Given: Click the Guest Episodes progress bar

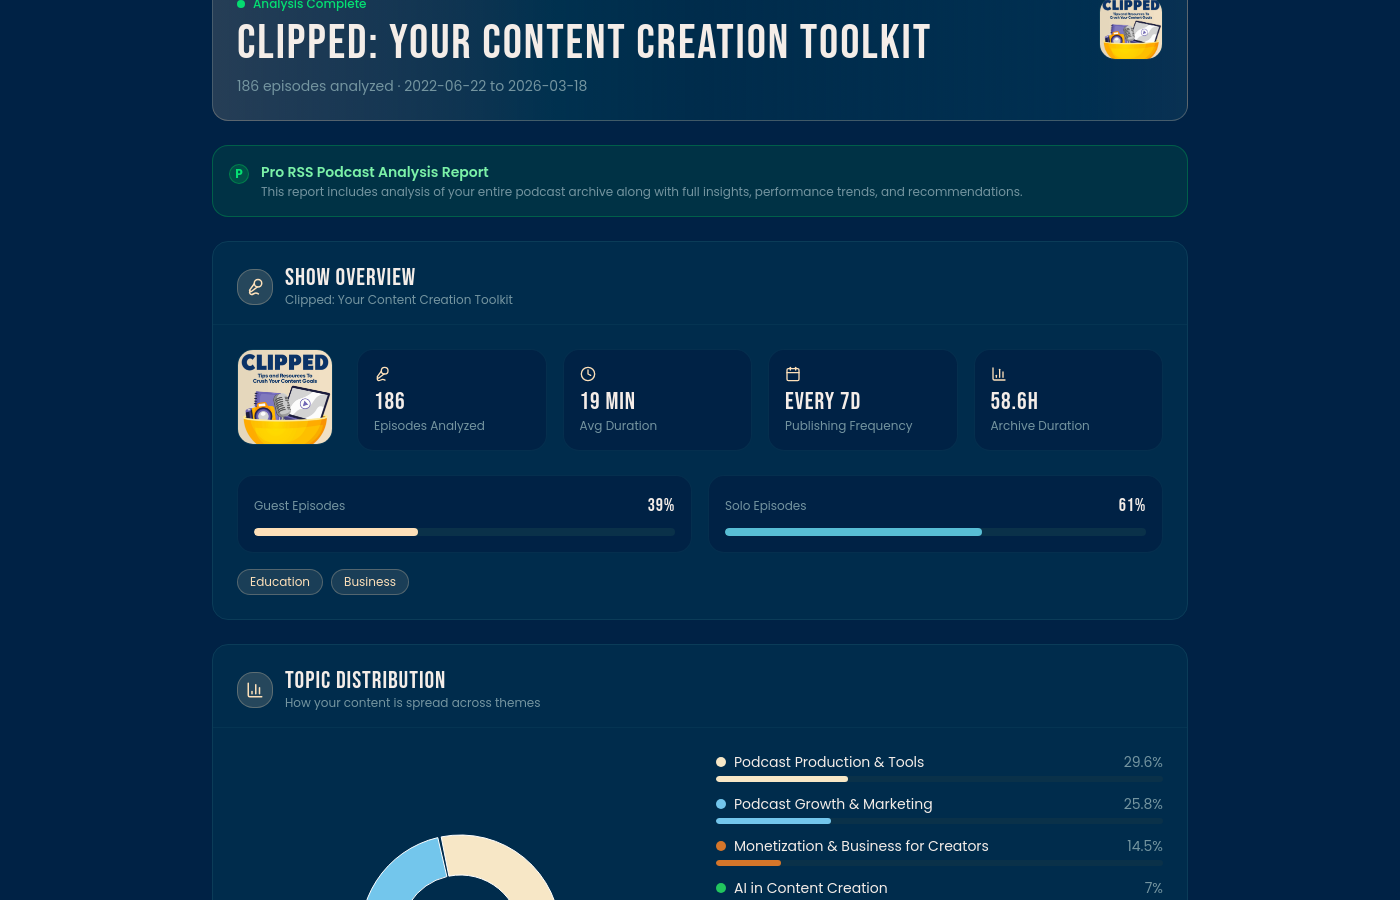Looking at the screenshot, I should [464, 532].
